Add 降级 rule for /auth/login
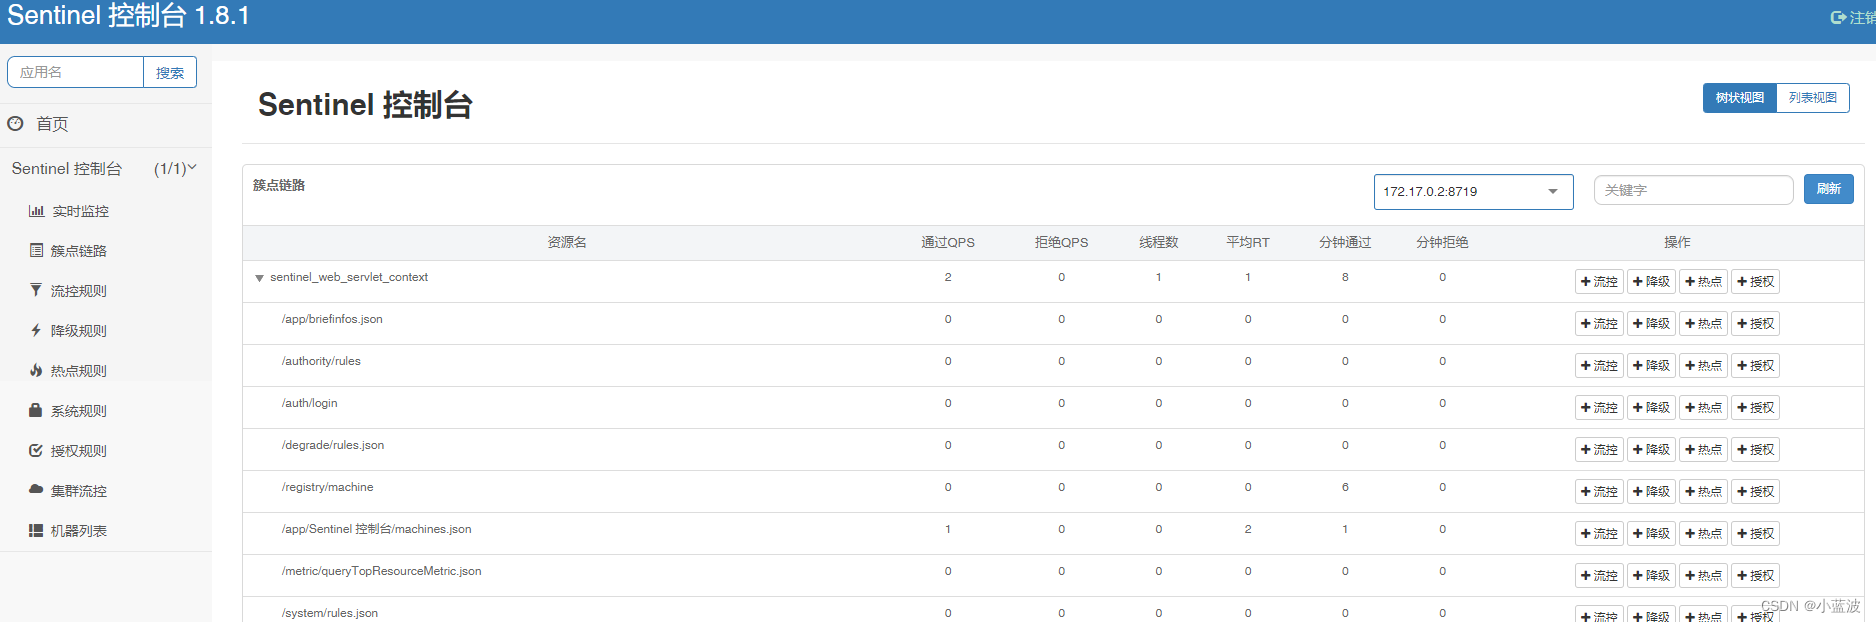The width and height of the screenshot is (1876, 622). 1651,408
